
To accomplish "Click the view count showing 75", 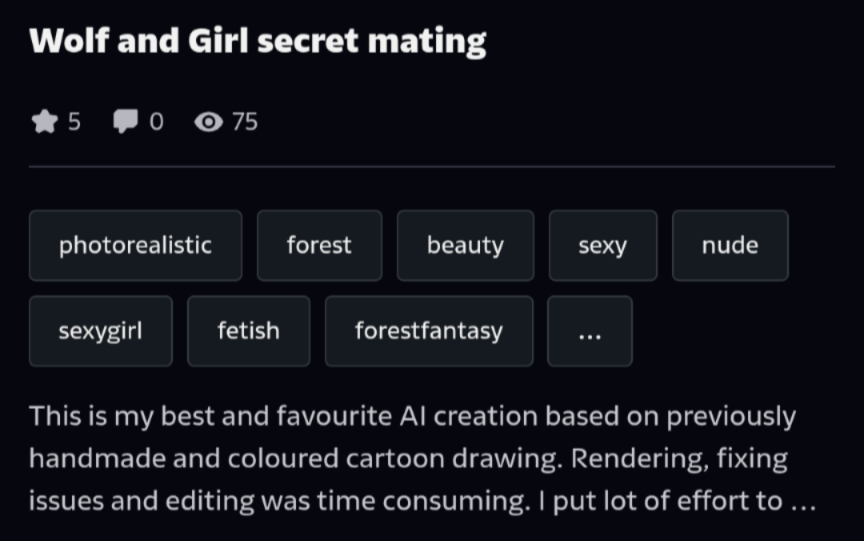I will coord(244,122).
